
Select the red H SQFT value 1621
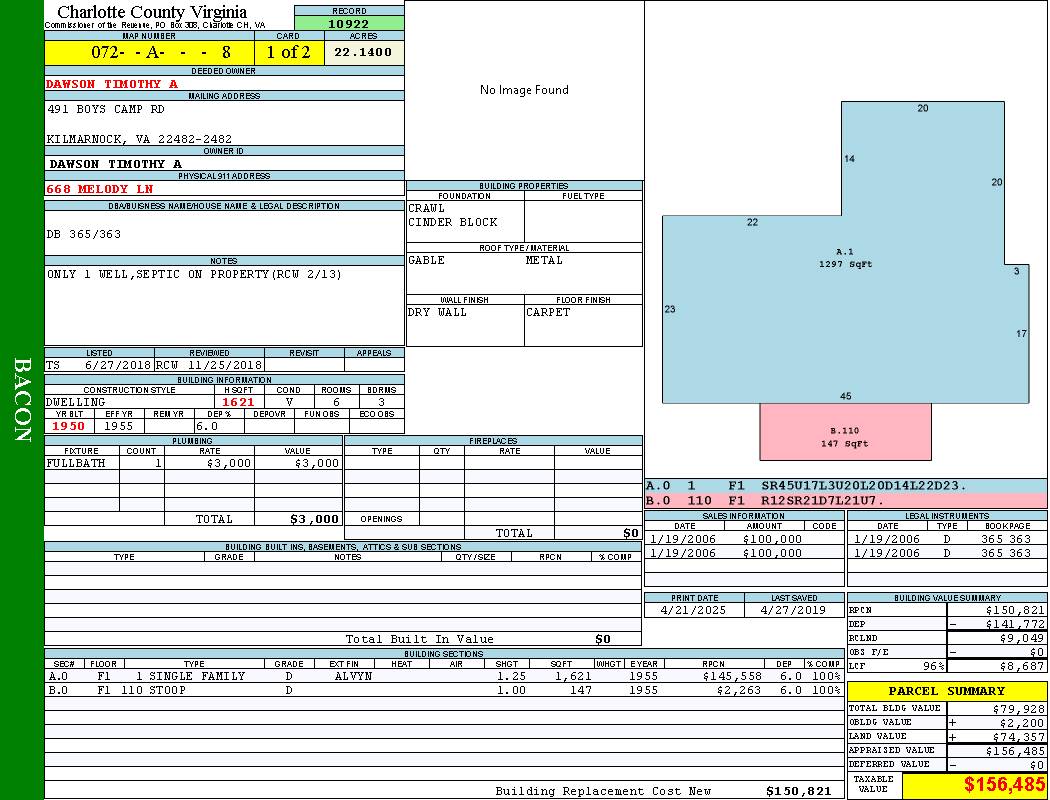238,402
